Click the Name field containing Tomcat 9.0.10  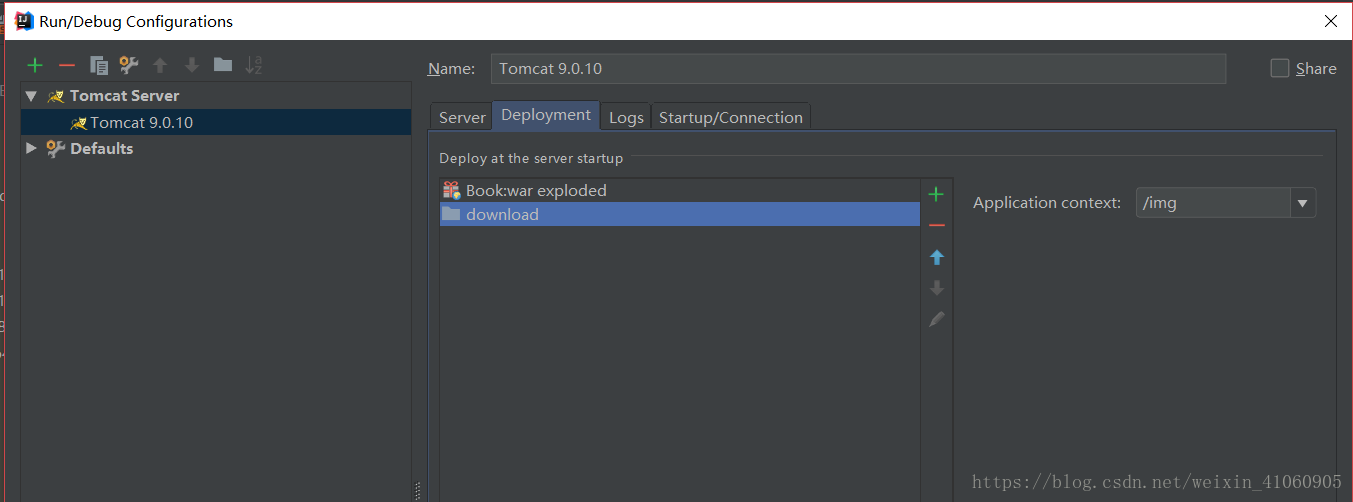point(858,68)
